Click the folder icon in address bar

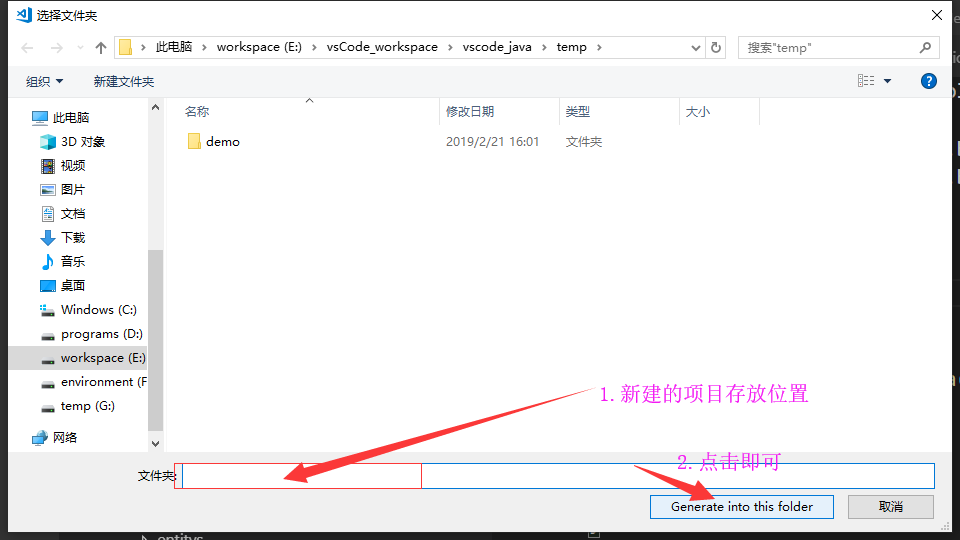tap(126, 47)
